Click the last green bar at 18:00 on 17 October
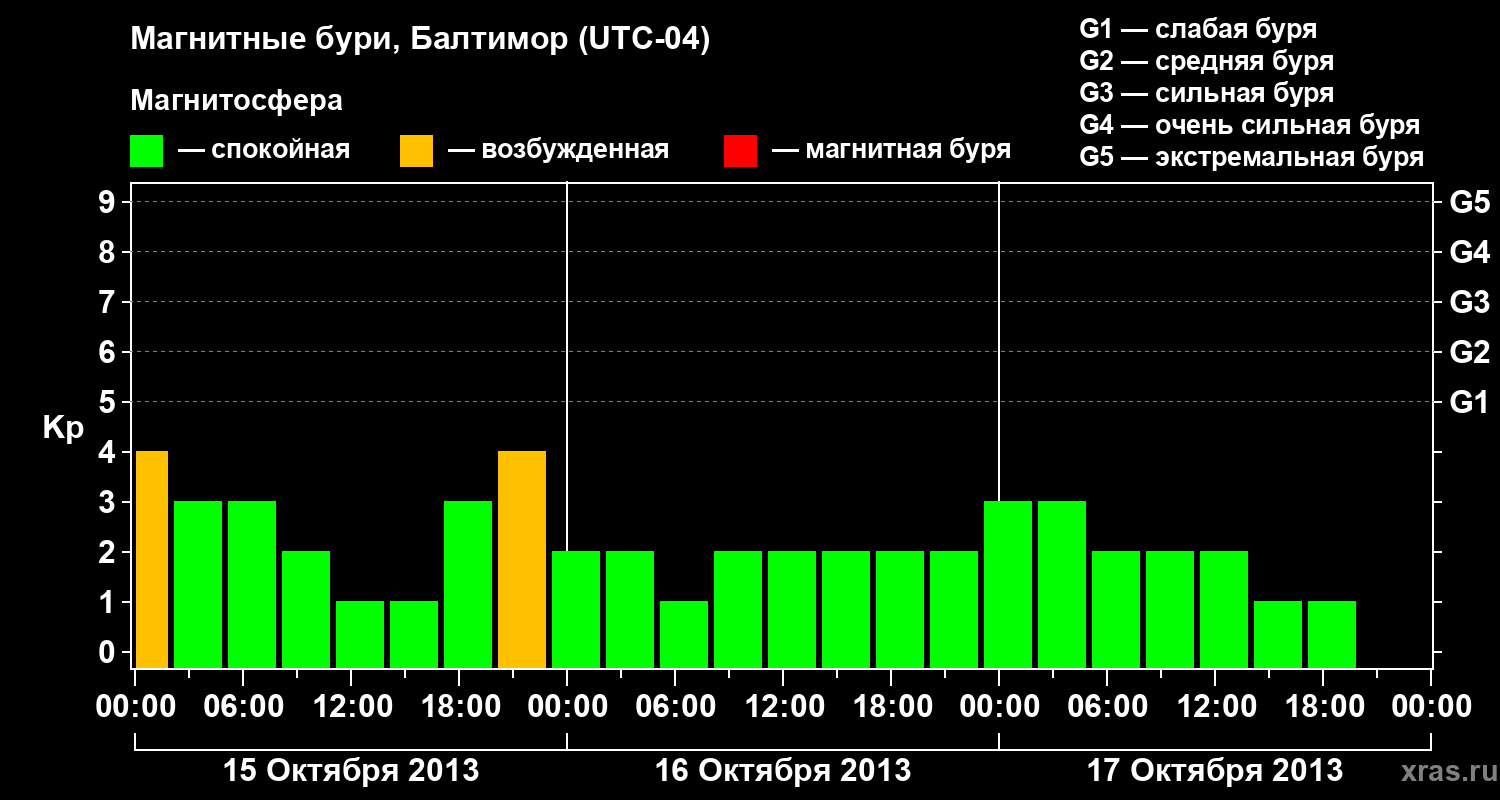This screenshot has height=800, width=1500. point(1332,634)
